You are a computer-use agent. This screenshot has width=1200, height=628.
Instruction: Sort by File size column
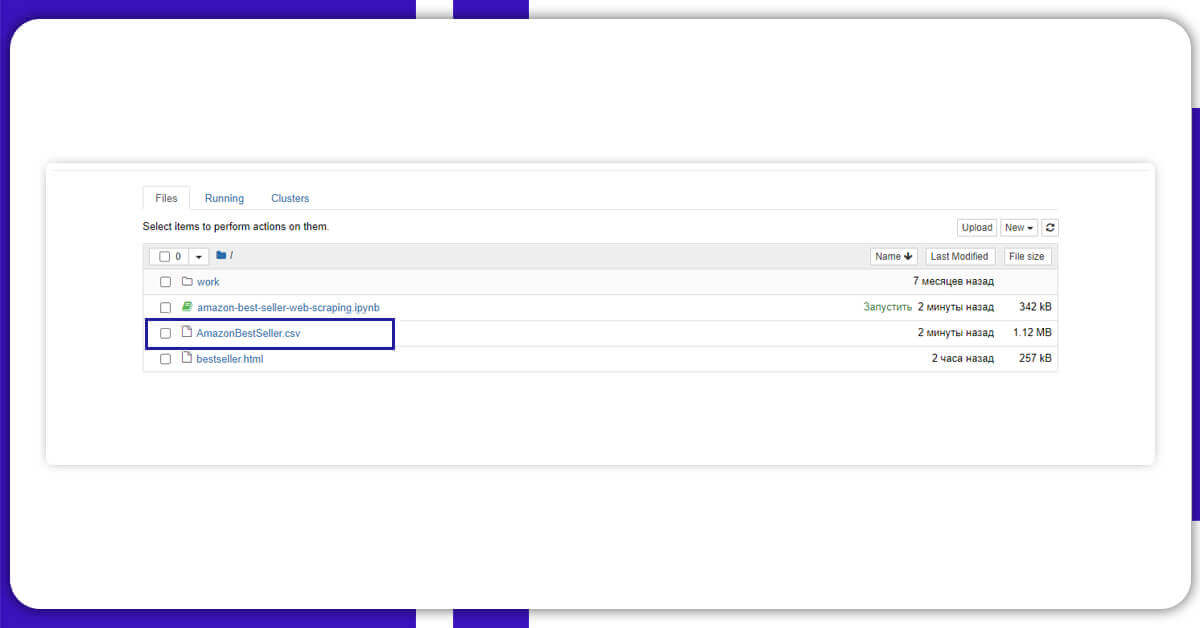[1027, 256]
